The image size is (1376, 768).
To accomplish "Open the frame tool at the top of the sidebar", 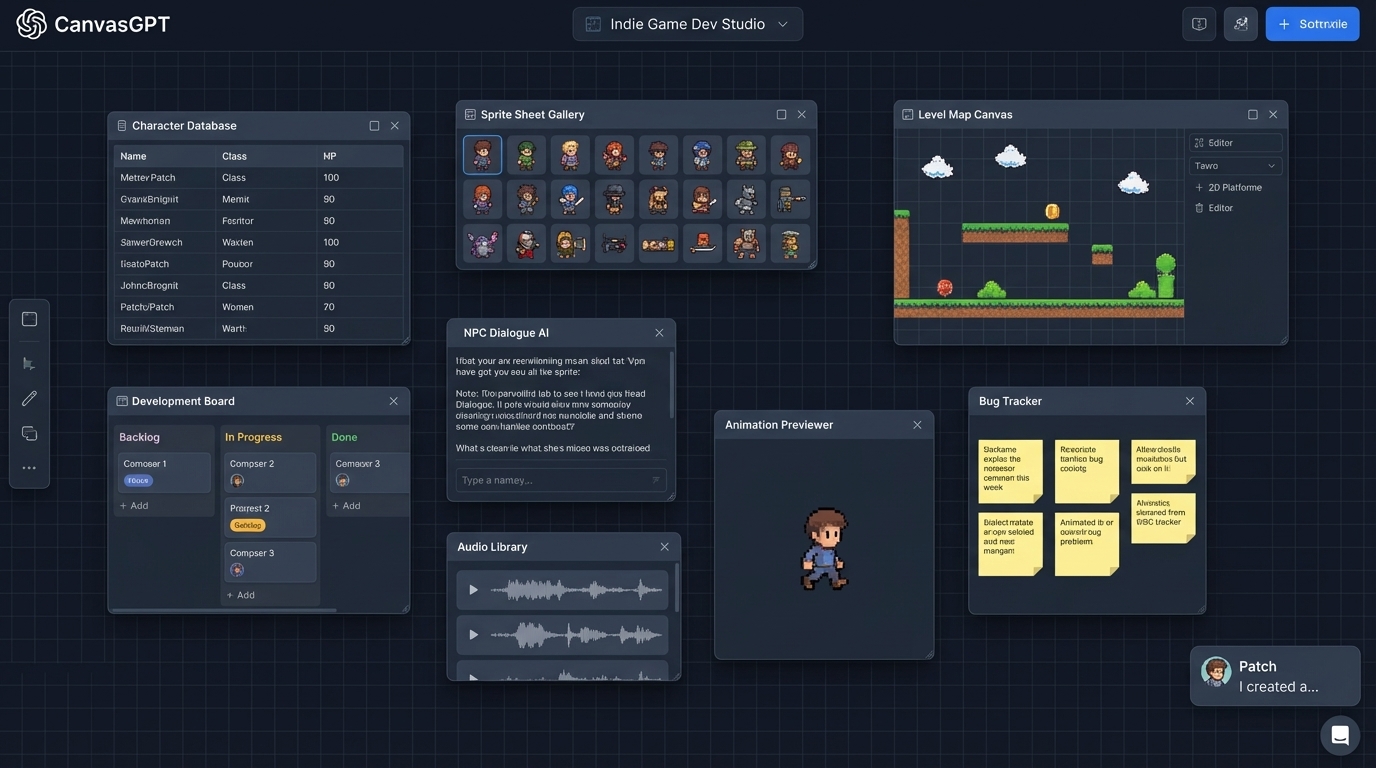I will pos(24,317).
